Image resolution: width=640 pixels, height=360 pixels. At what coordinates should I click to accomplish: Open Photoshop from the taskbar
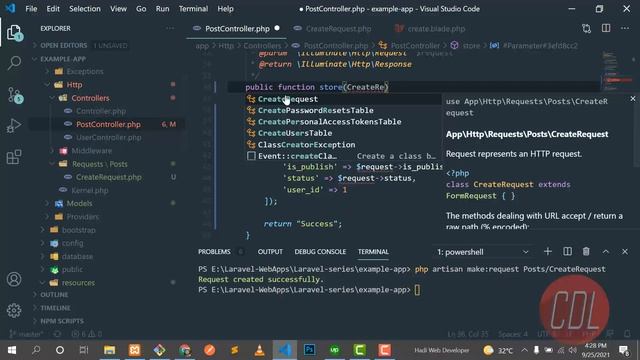coord(309,350)
